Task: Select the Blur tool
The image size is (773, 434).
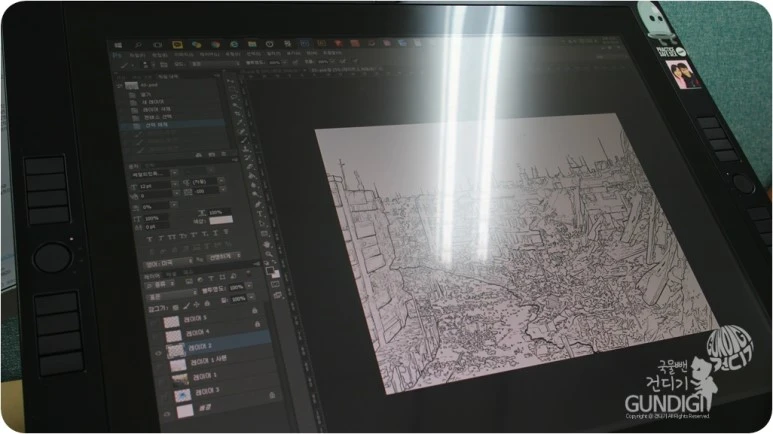Action: 253,185
